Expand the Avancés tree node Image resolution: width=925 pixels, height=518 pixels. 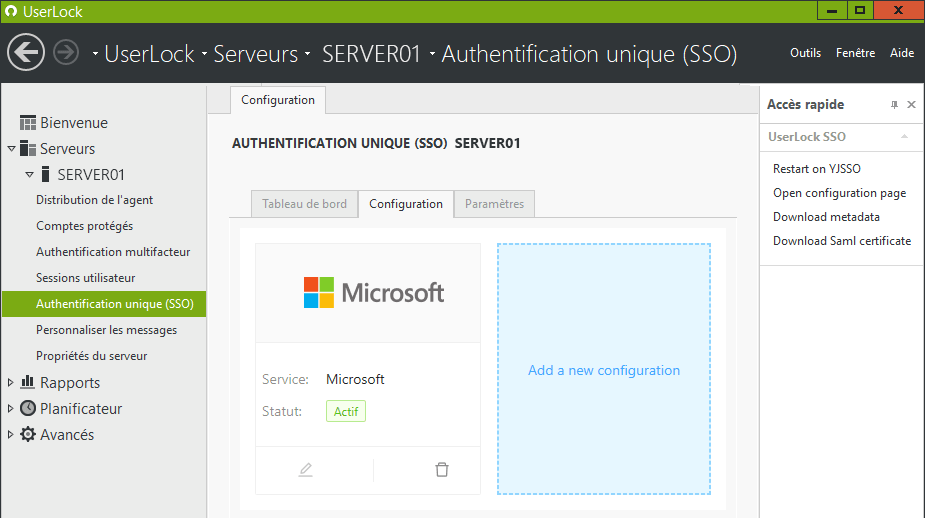(x=10, y=434)
